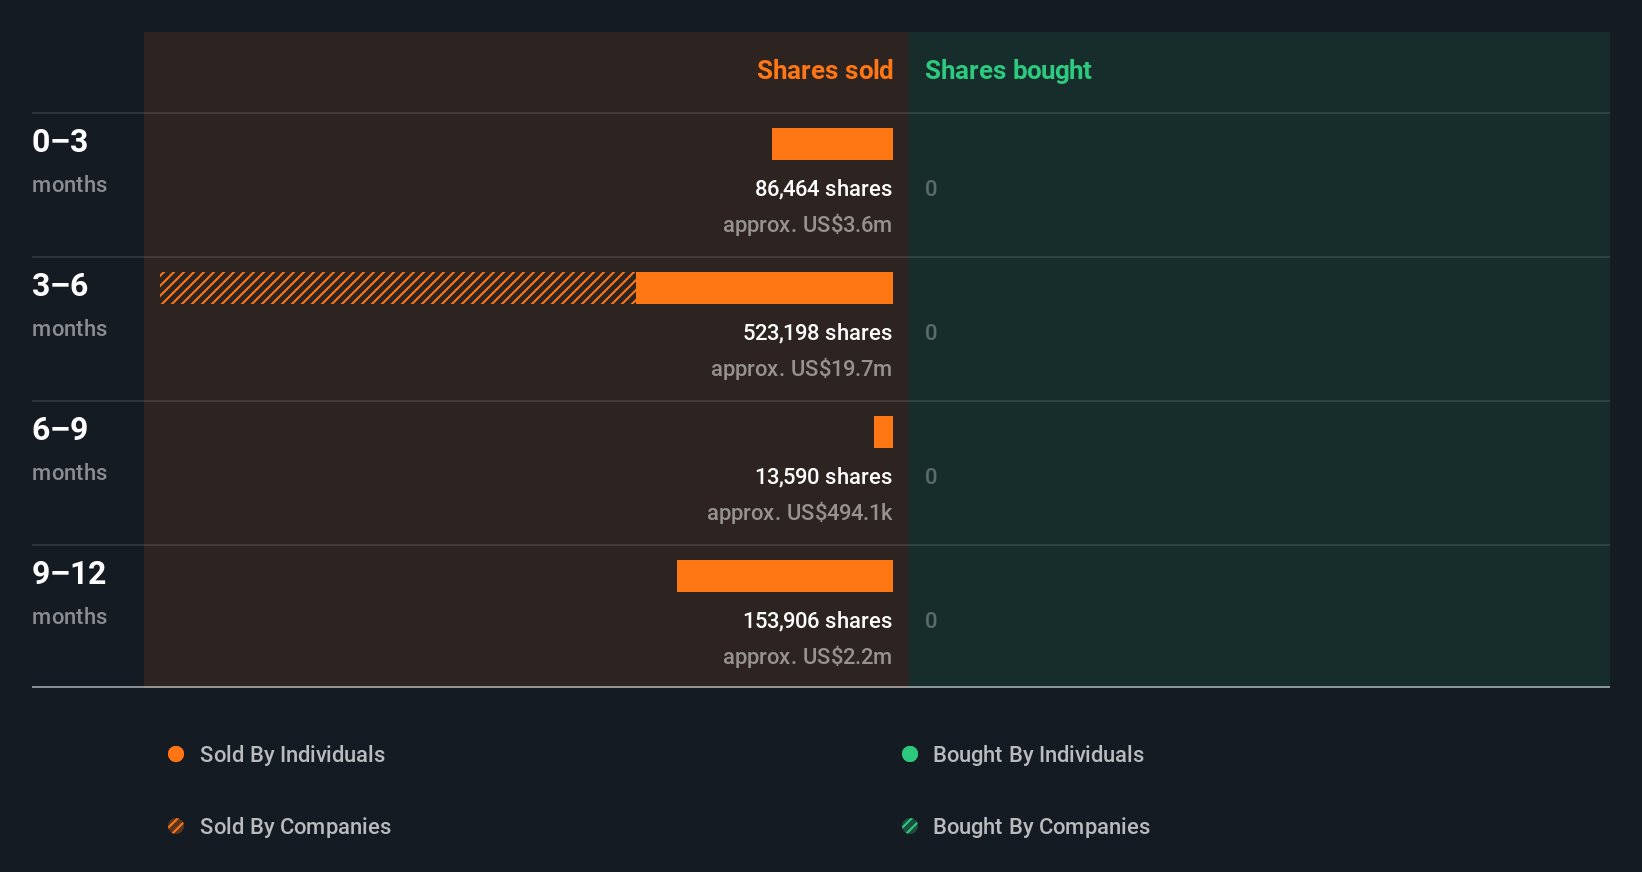Click the 9–12 months row label
Viewport: 1642px width, 872px height.
69,592
